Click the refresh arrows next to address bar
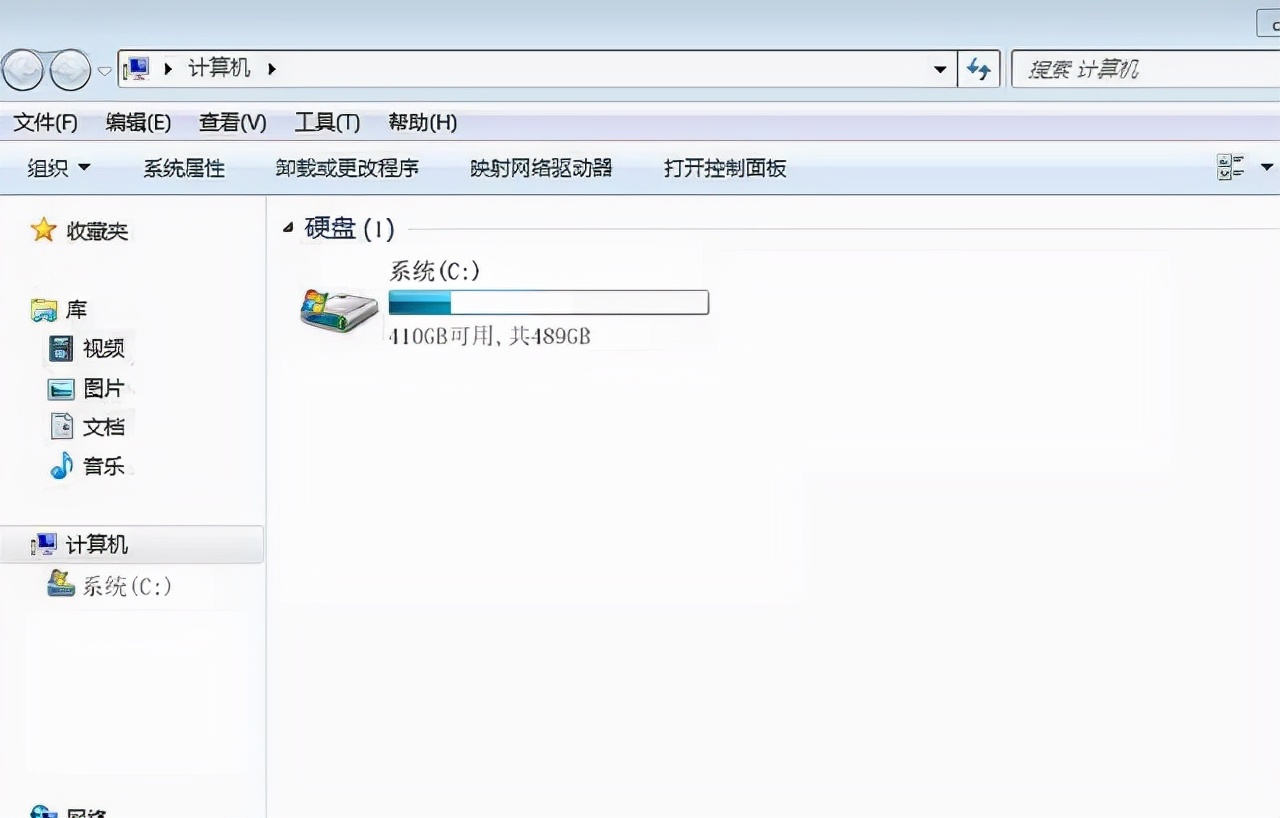The image size is (1280, 818). [x=979, y=68]
